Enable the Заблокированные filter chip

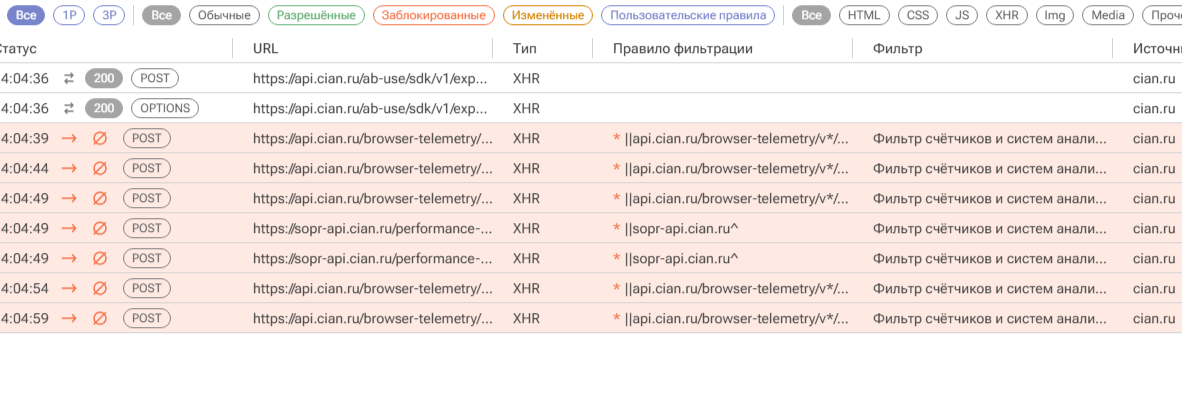point(433,15)
